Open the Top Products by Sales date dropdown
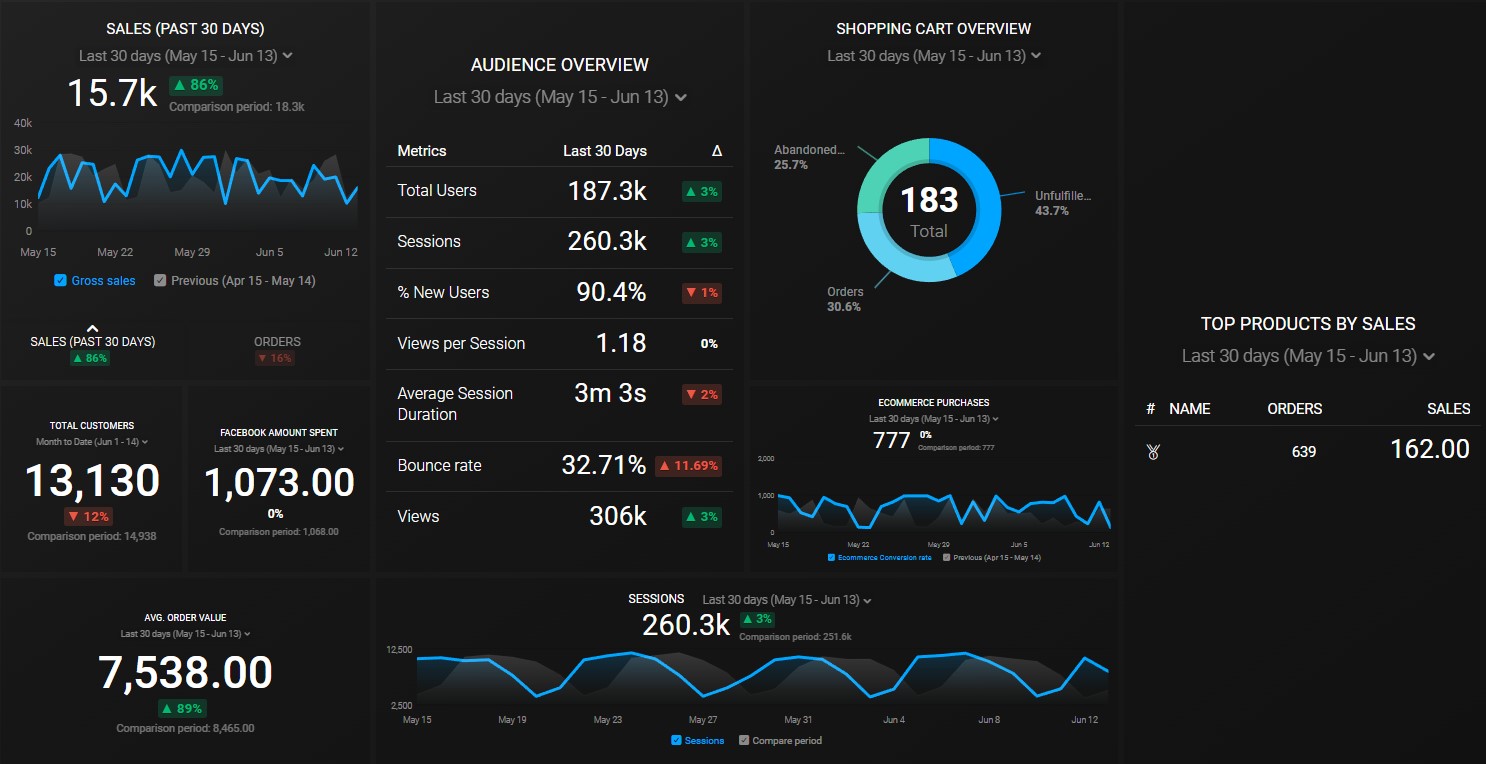 tap(1308, 356)
